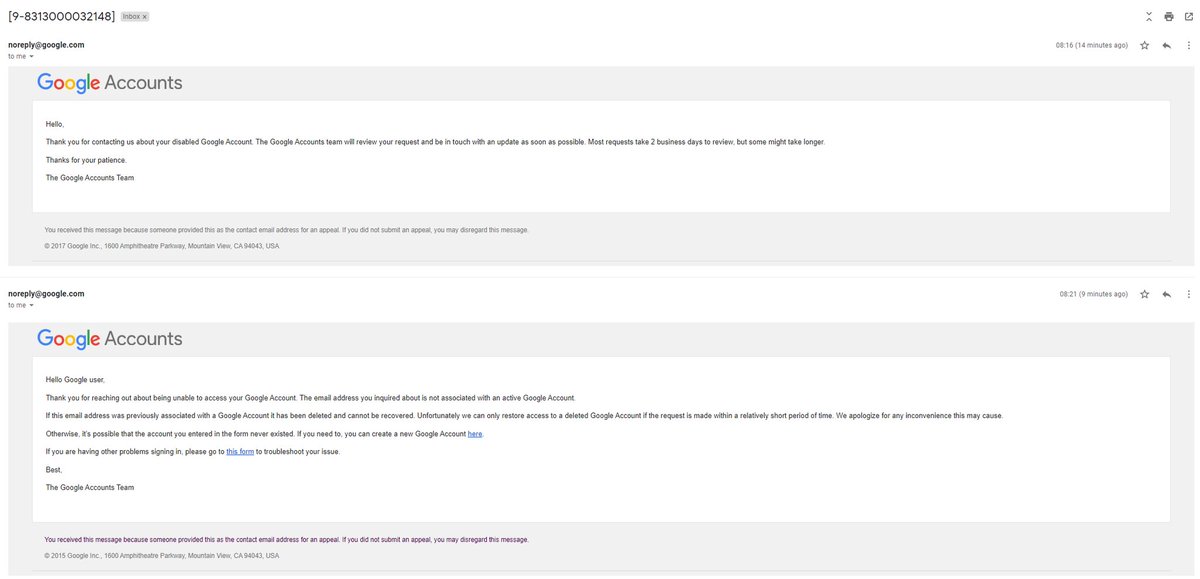Screen dimensions: 1200x579
Task: Open the conversation in a new window
Action: pyautogui.click(x=1188, y=16)
